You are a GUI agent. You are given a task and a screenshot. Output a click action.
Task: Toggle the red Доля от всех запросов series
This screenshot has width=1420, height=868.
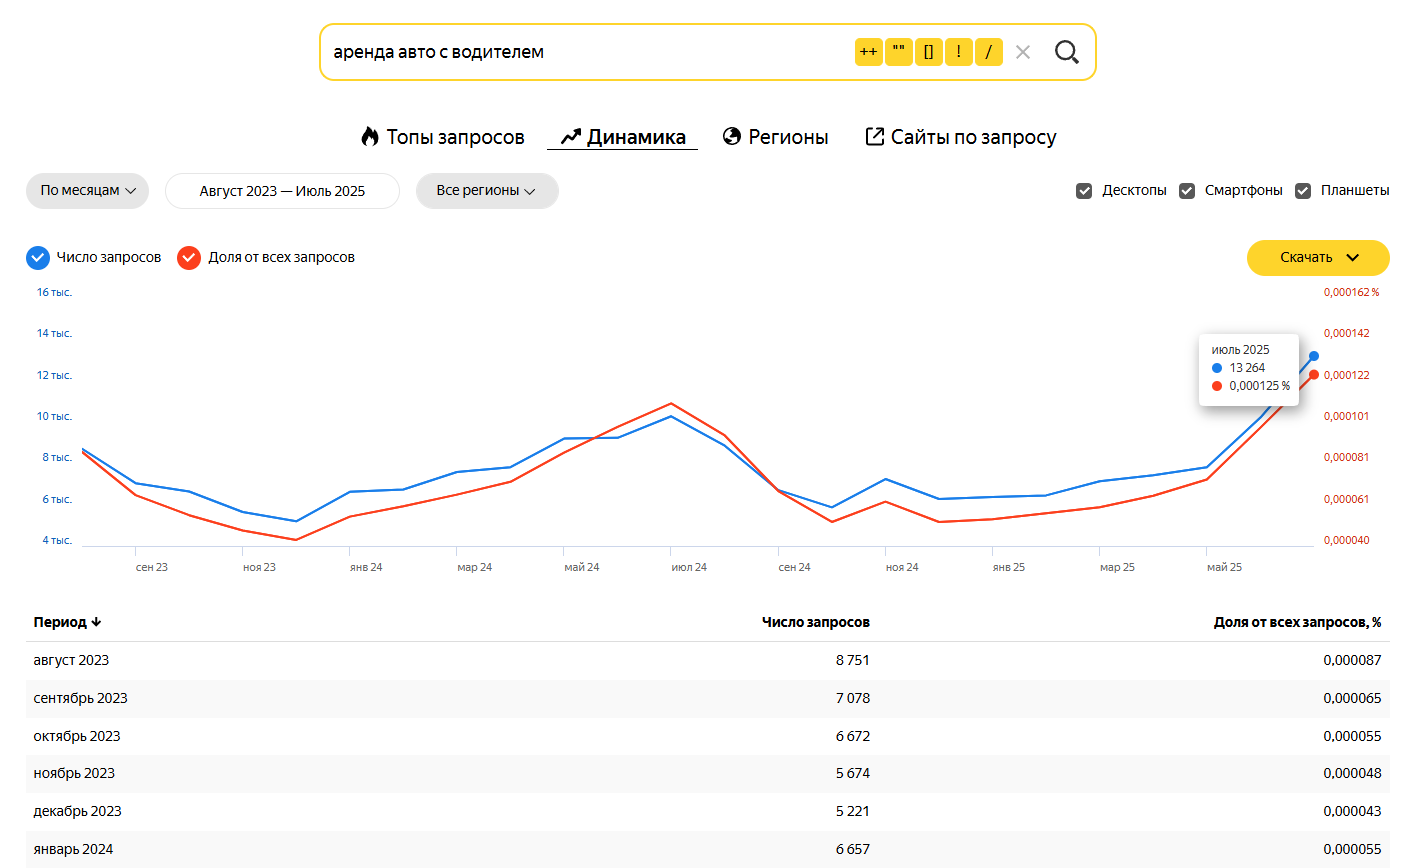[189, 258]
